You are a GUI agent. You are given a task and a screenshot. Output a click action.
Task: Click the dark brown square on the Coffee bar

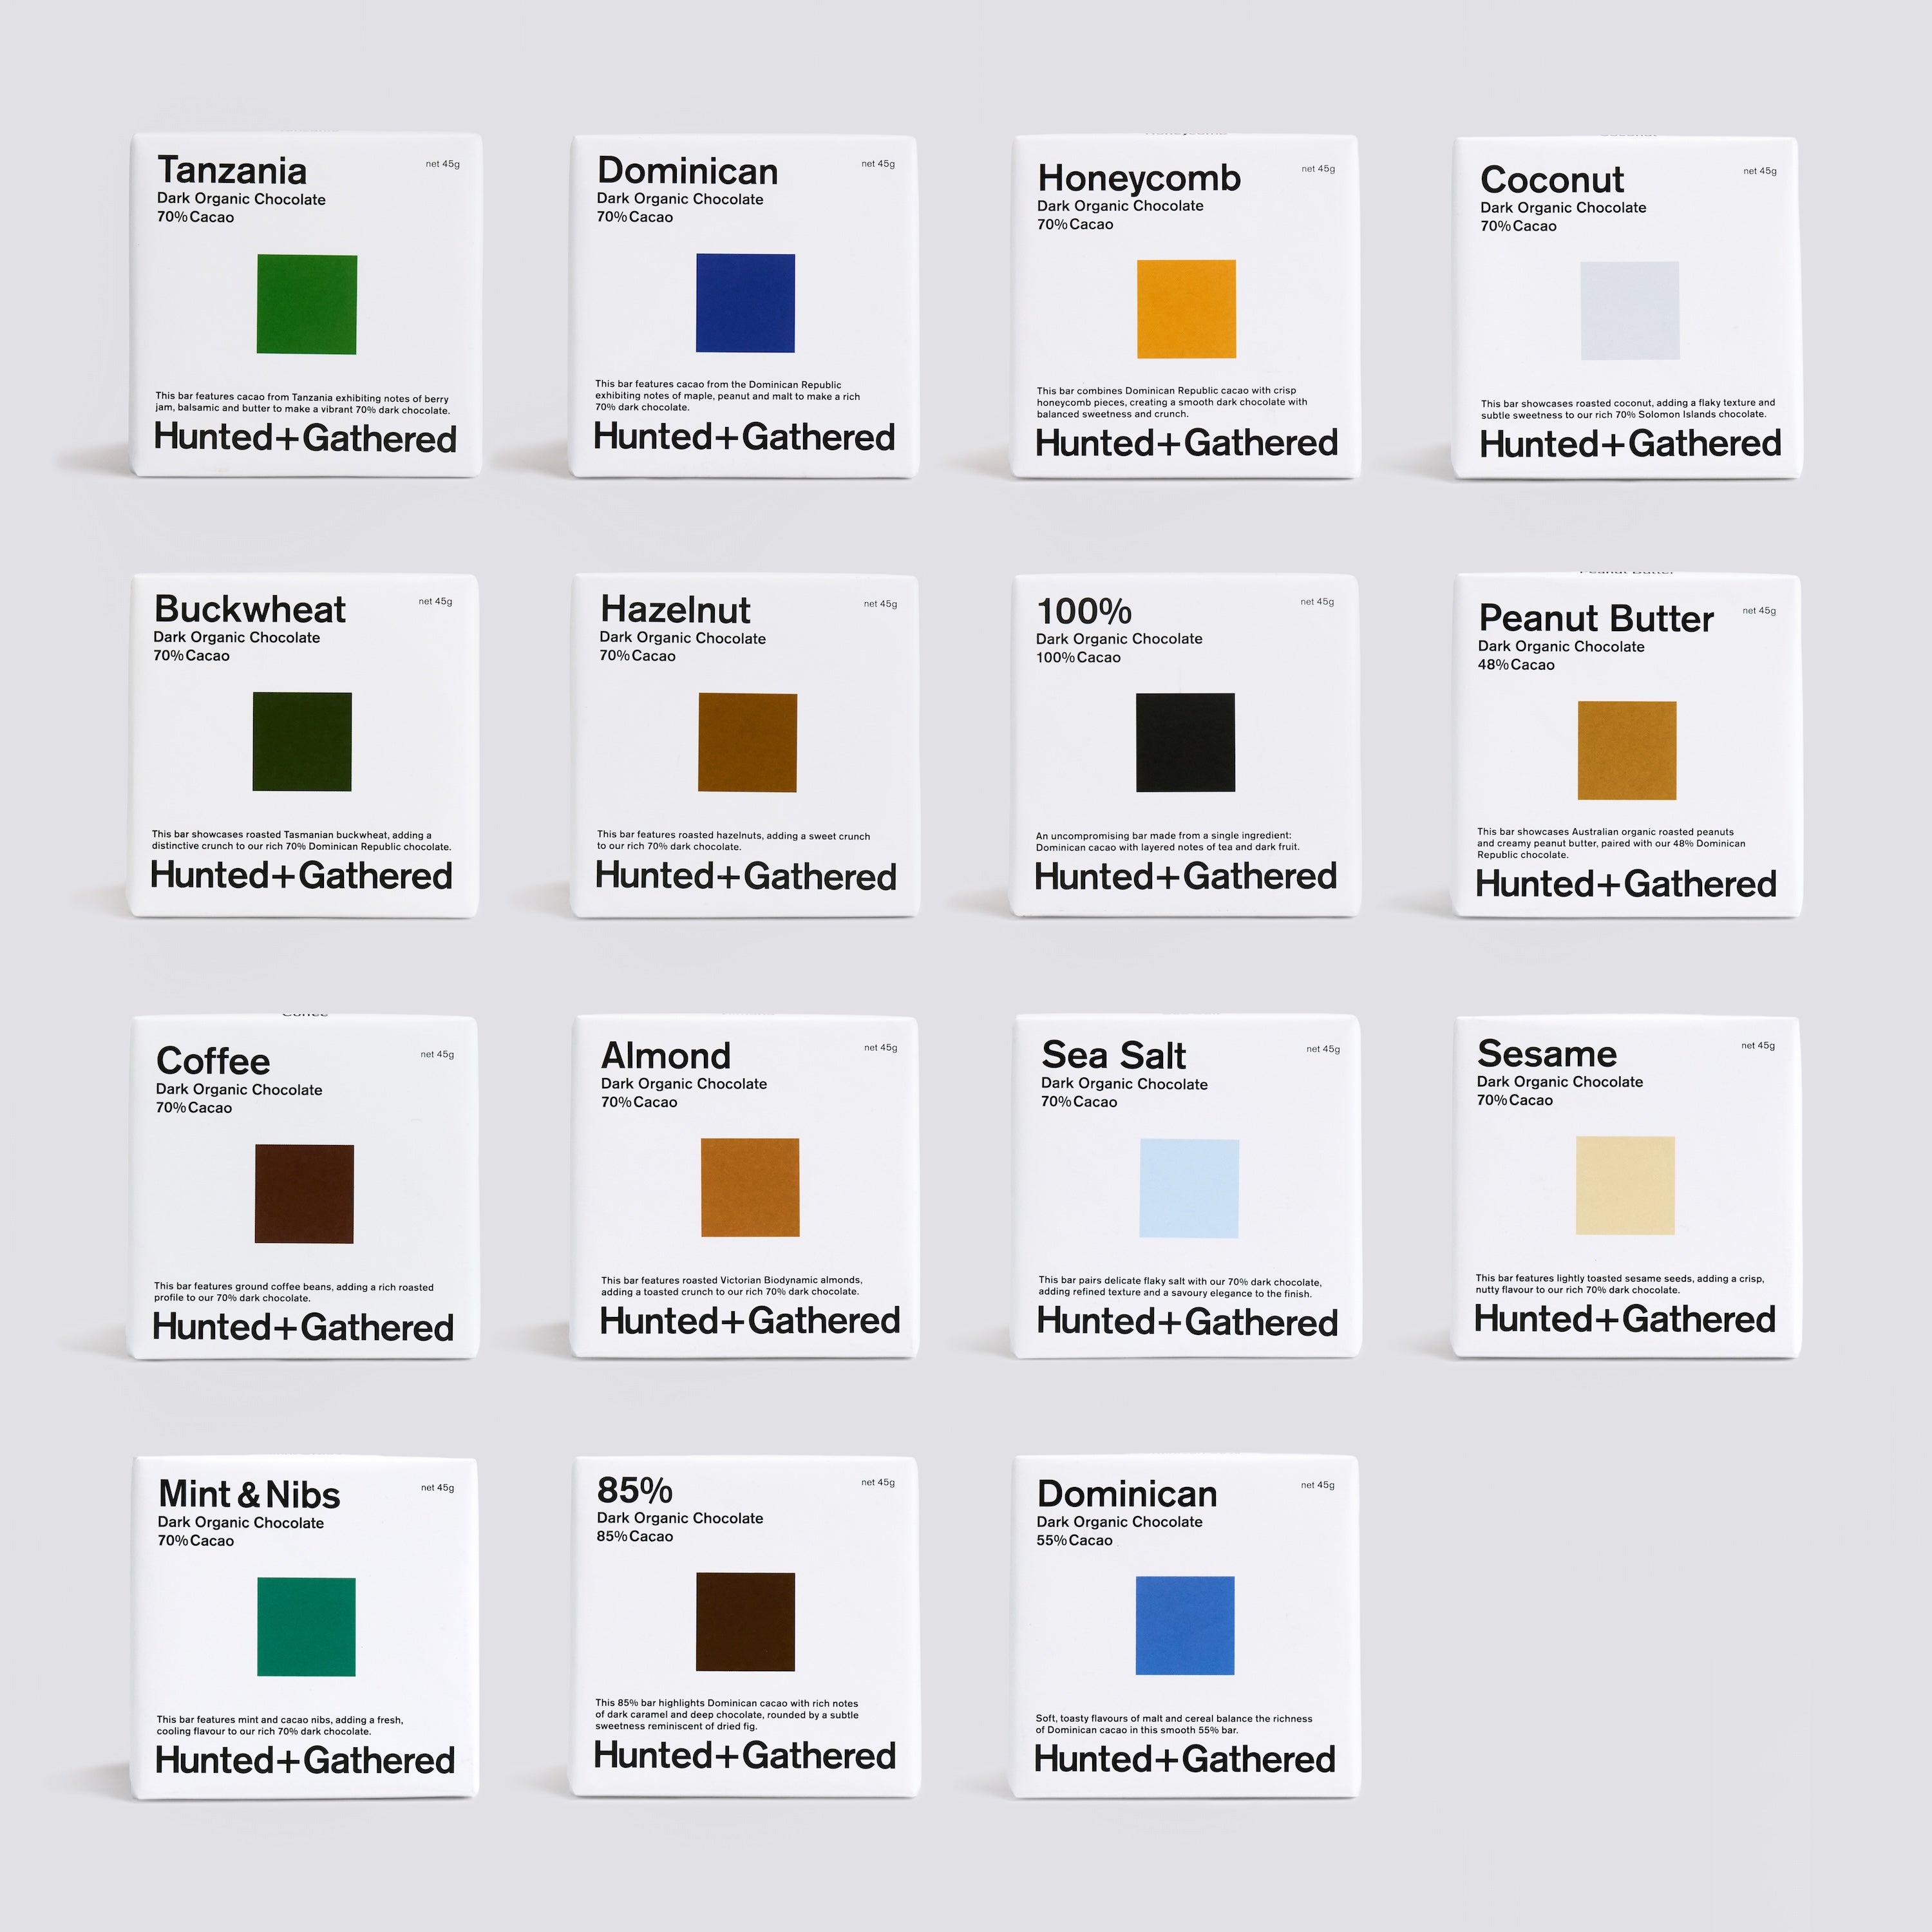coord(305,1194)
